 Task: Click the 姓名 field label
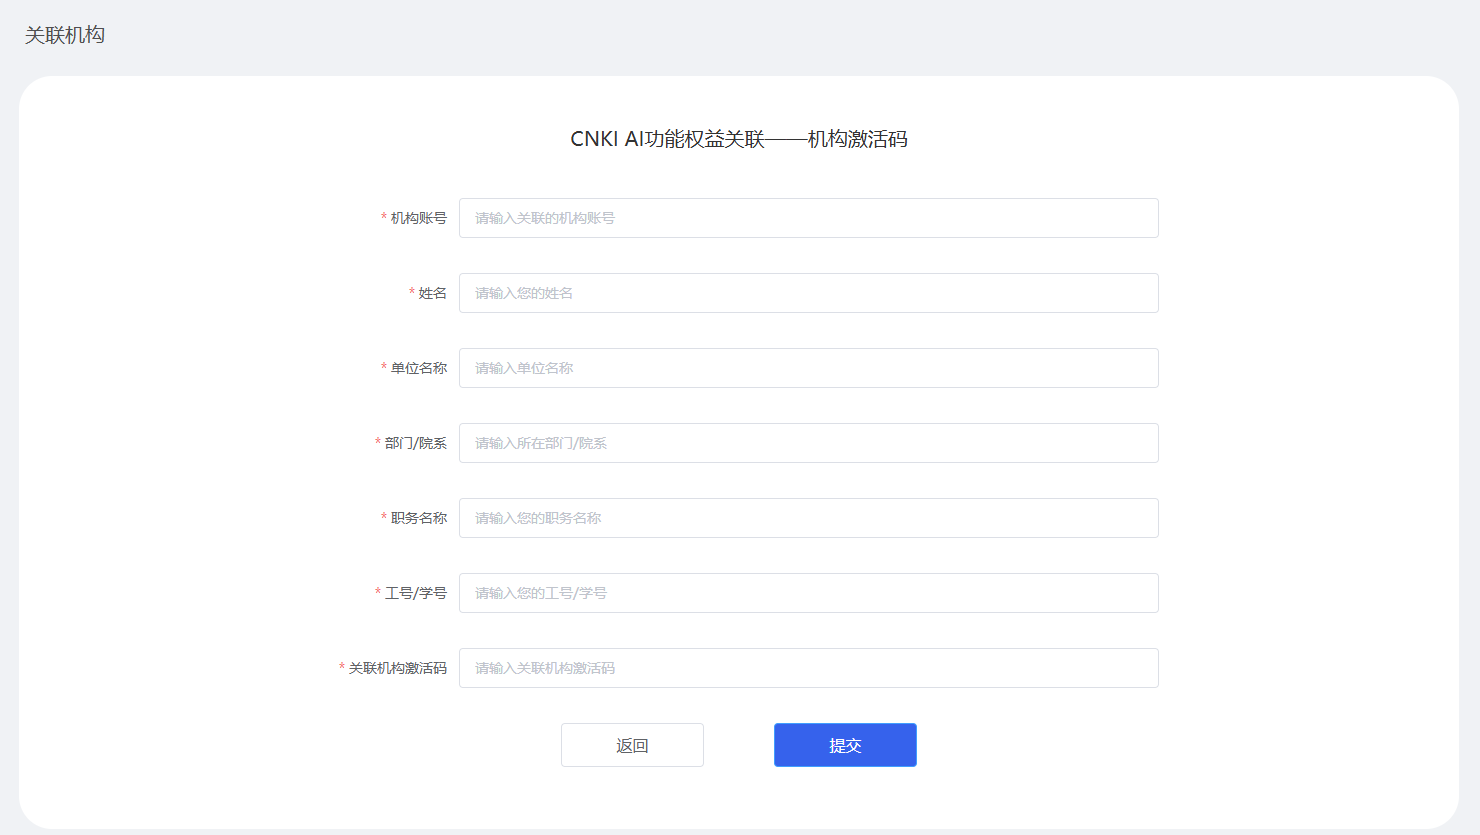(432, 293)
